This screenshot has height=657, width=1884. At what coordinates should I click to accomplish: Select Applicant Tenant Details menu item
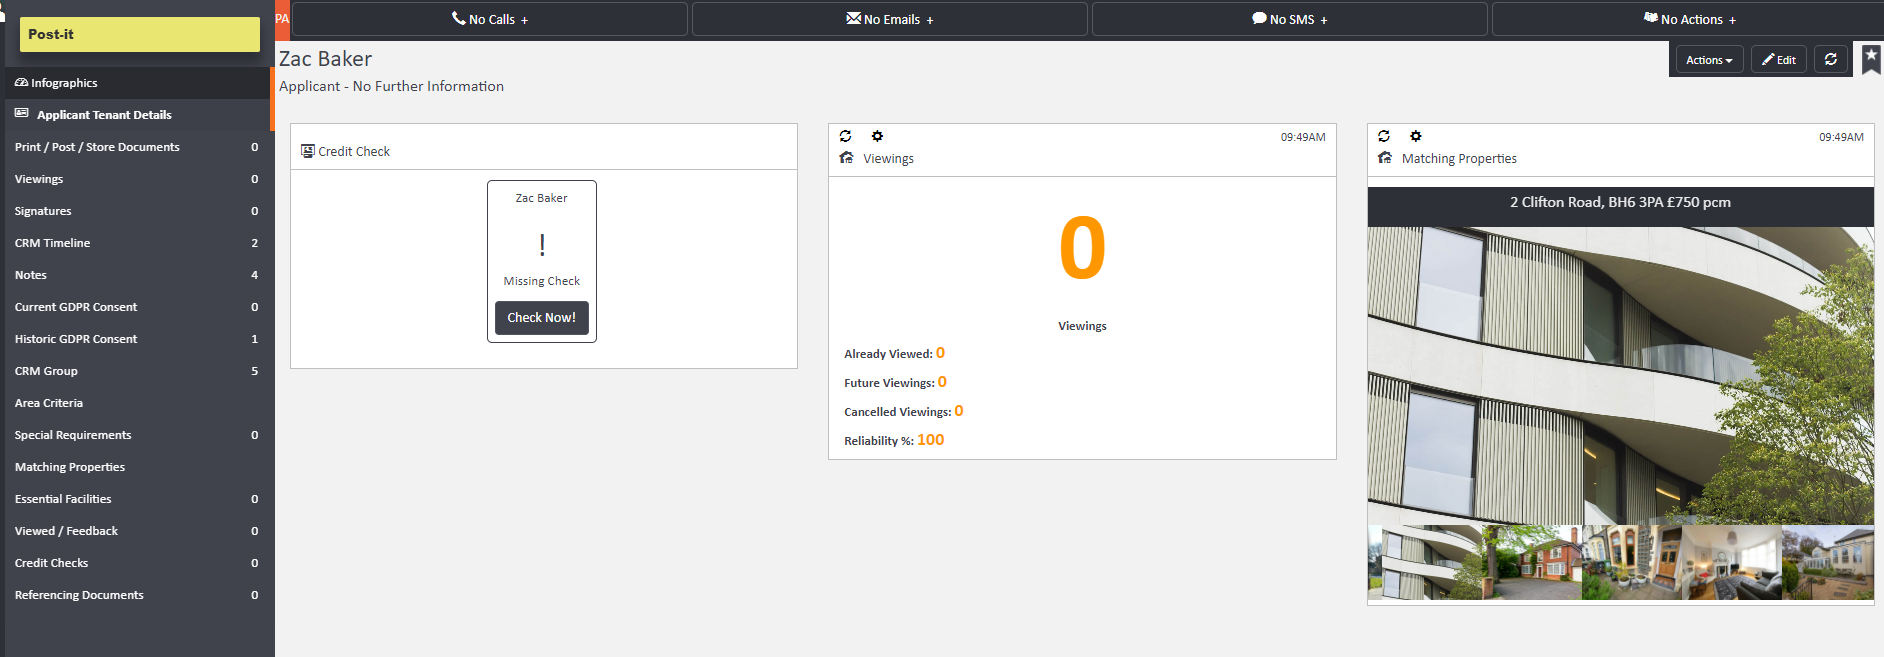(104, 115)
